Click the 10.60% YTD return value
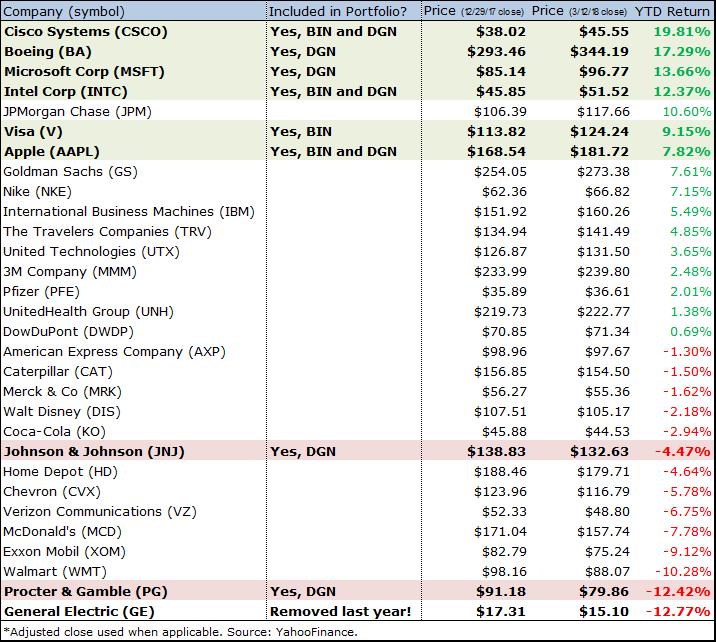 687,112
